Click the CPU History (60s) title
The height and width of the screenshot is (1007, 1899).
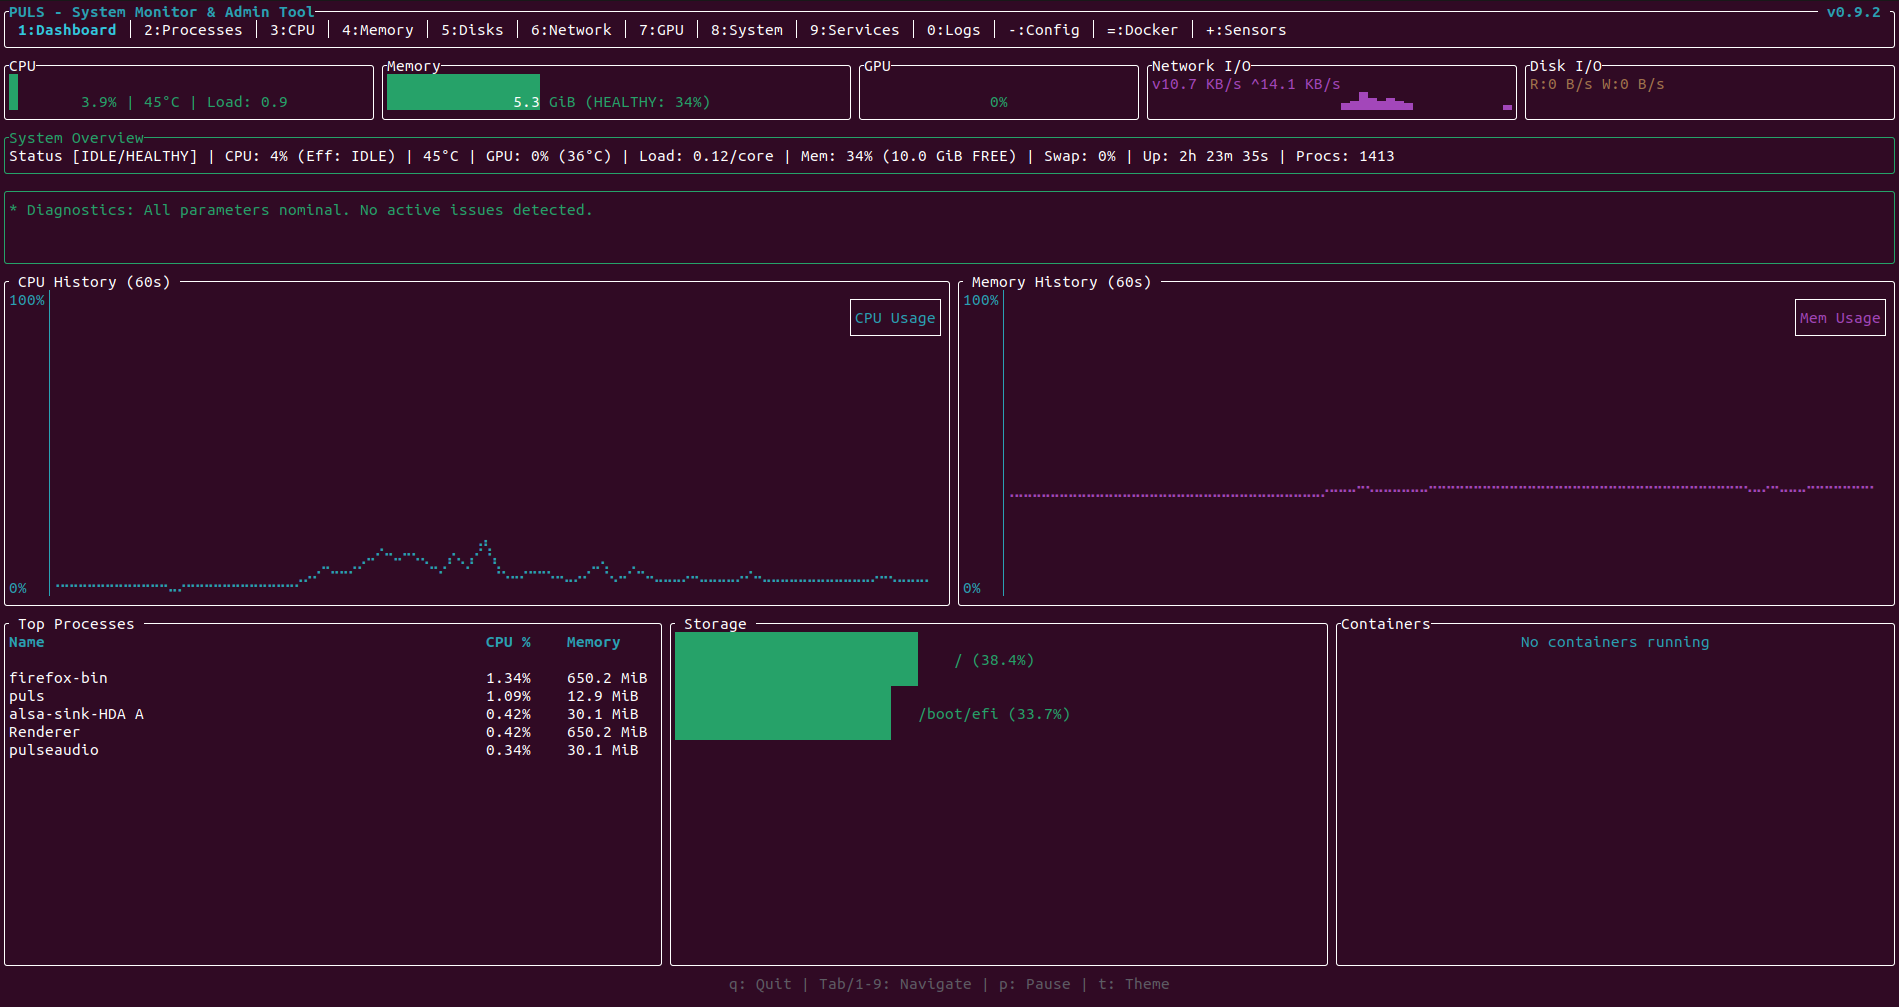point(94,282)
